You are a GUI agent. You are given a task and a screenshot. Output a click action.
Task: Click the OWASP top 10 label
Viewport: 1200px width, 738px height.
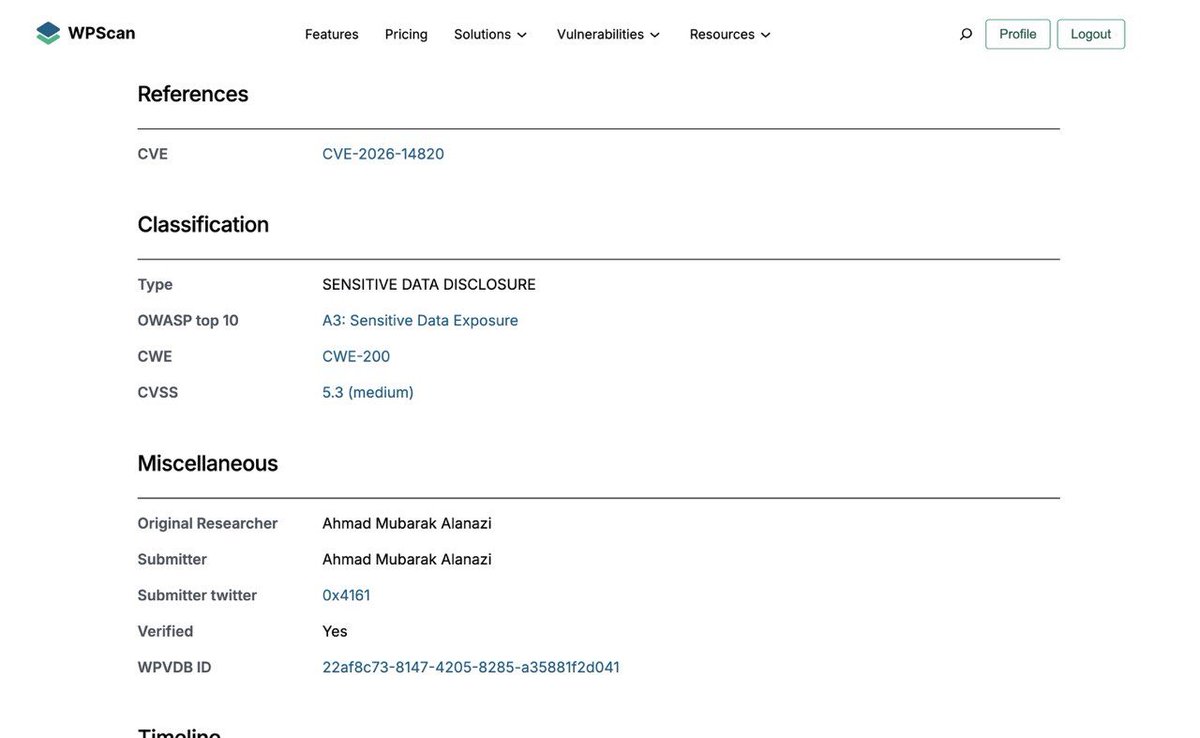[188, 321]
